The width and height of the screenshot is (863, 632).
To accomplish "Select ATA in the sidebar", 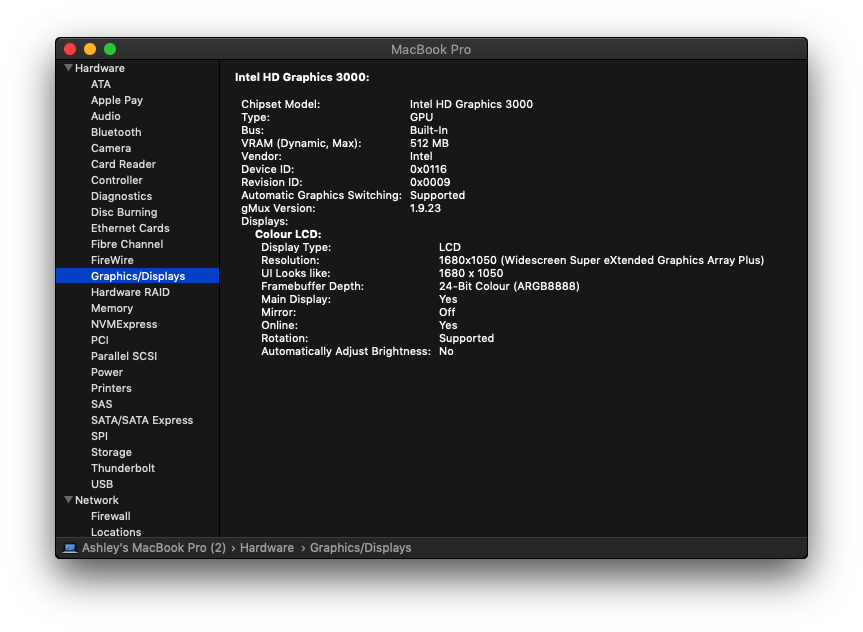I will click(x=101, y=84).
